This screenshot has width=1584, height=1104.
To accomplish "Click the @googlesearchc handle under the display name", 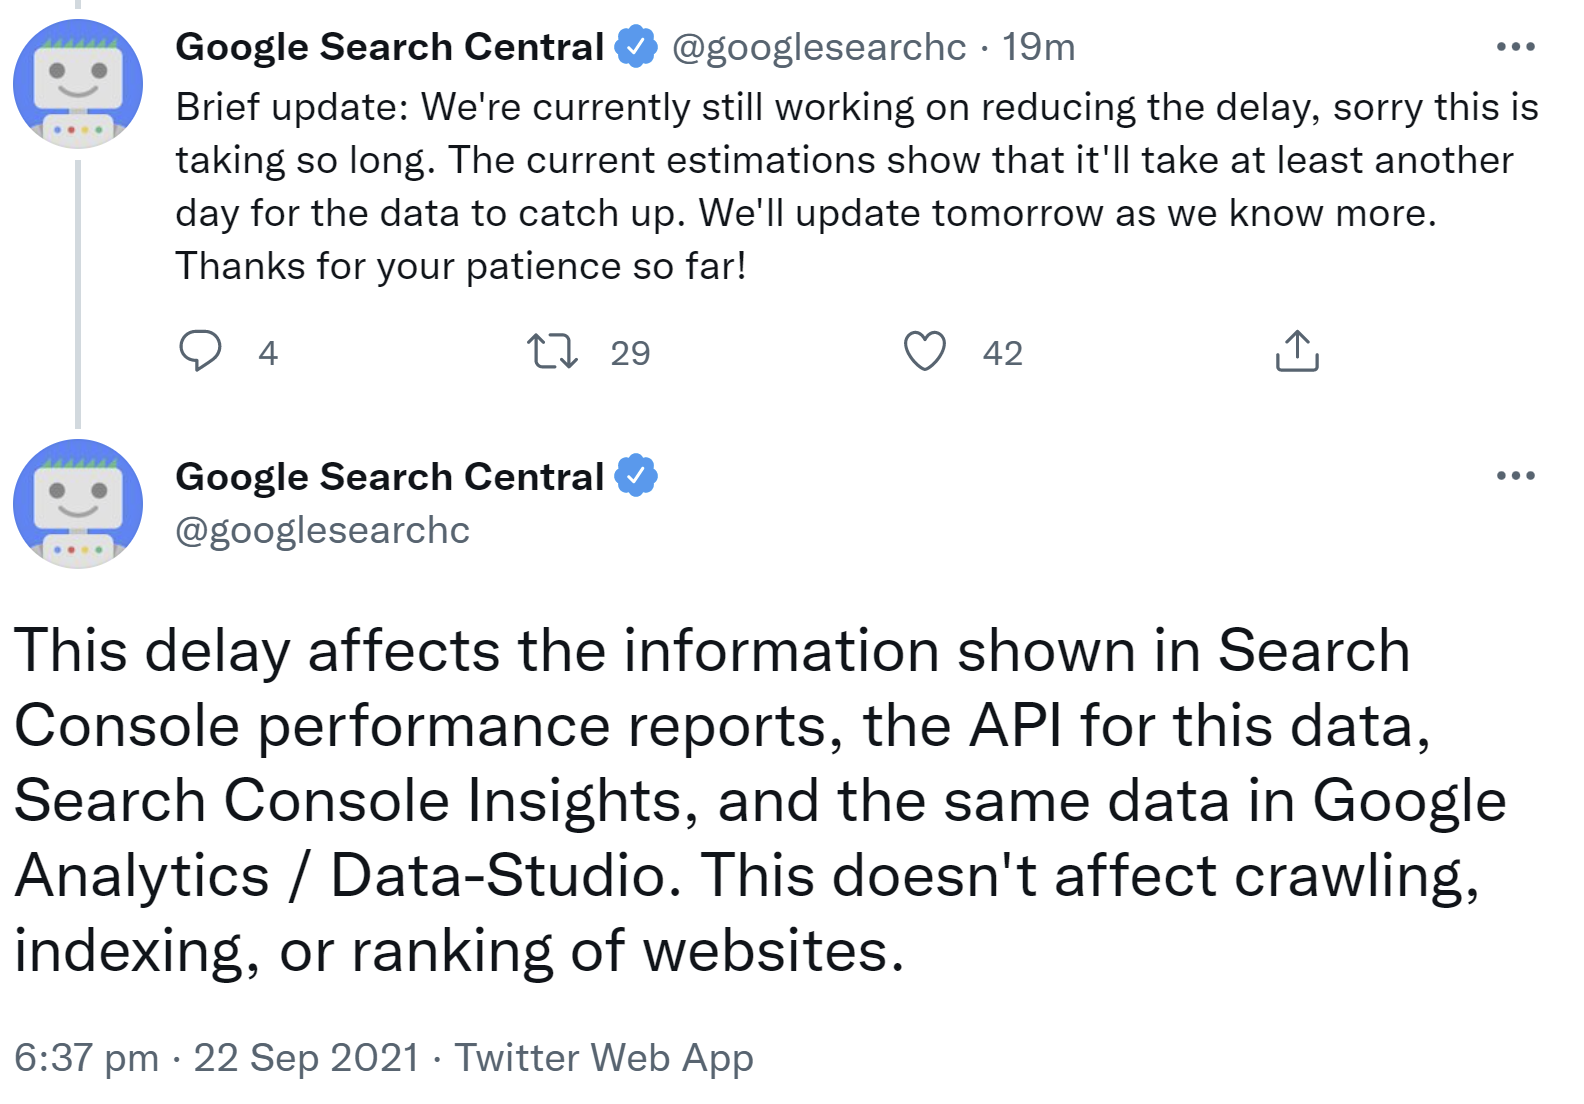I will (x=322, y=531).
